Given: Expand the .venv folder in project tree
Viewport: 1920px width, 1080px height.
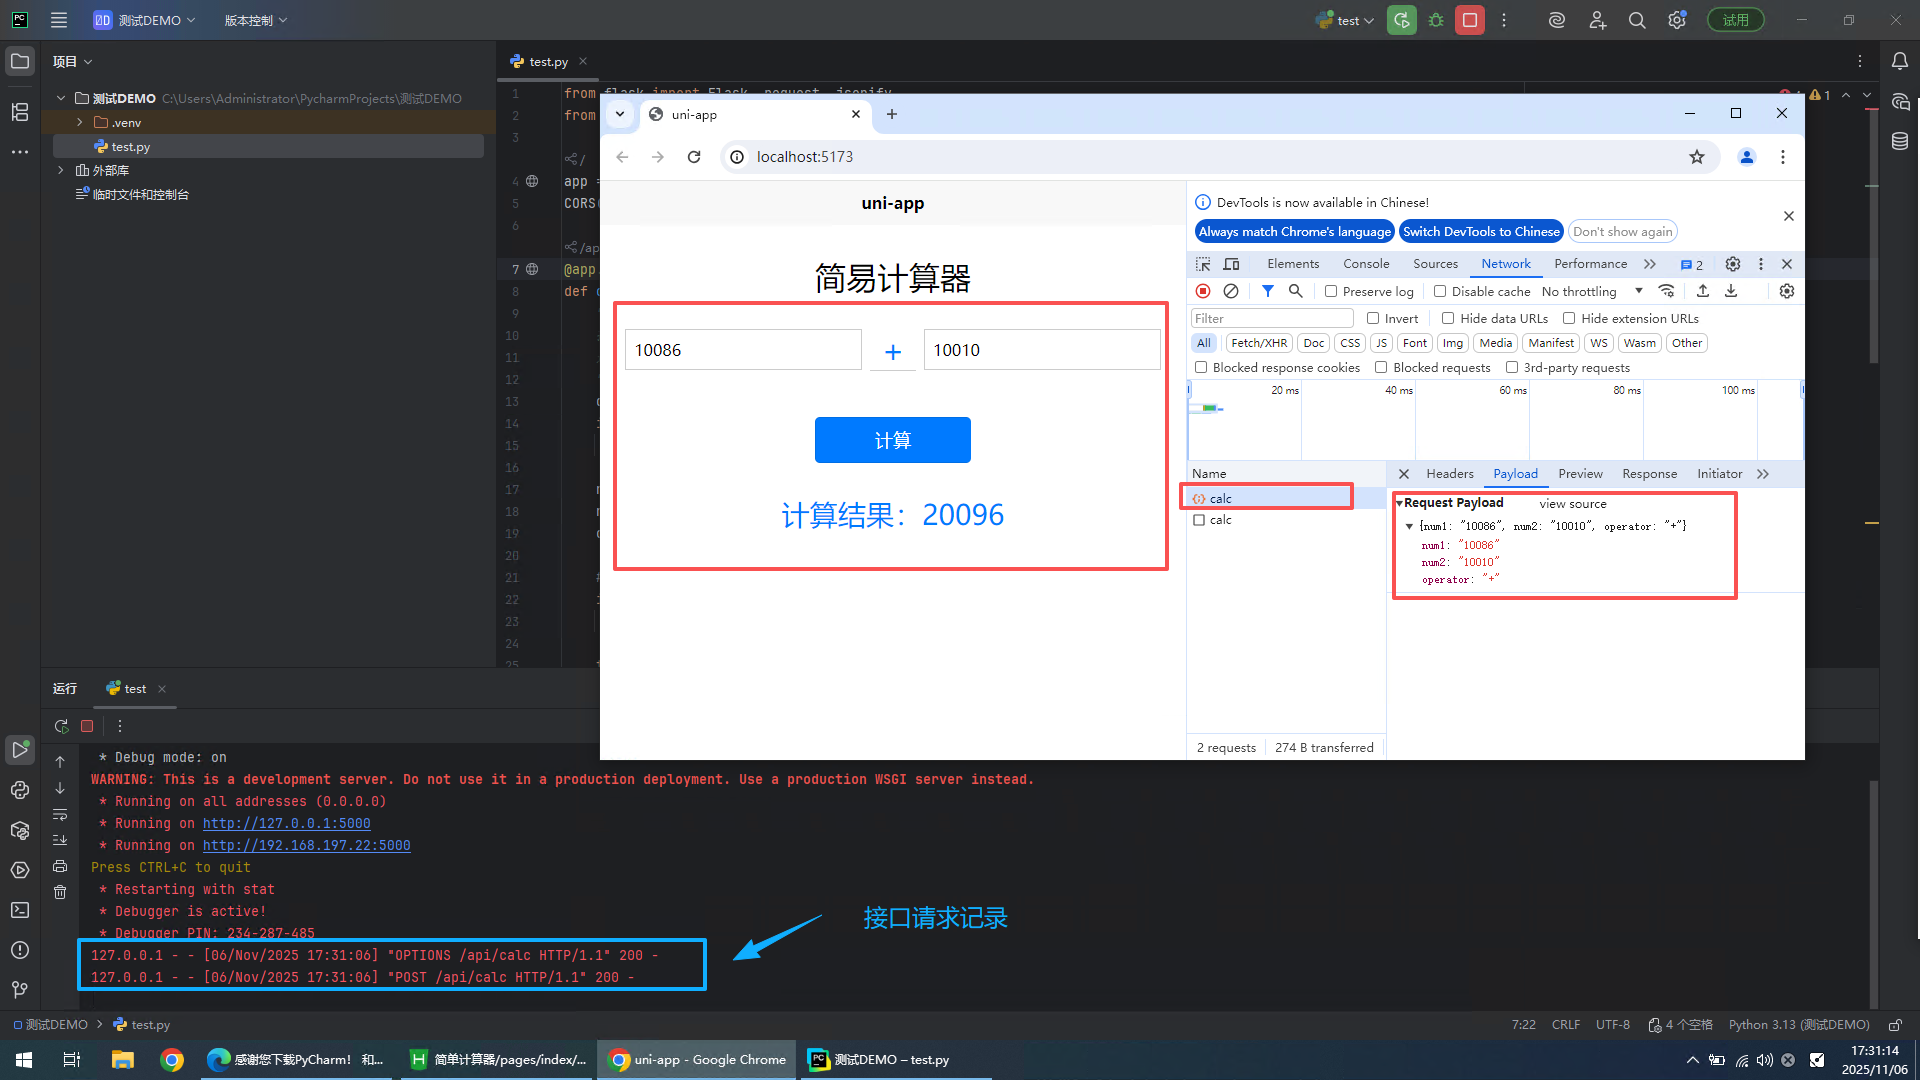Looking at the screenshot, I should pos(80,122).
